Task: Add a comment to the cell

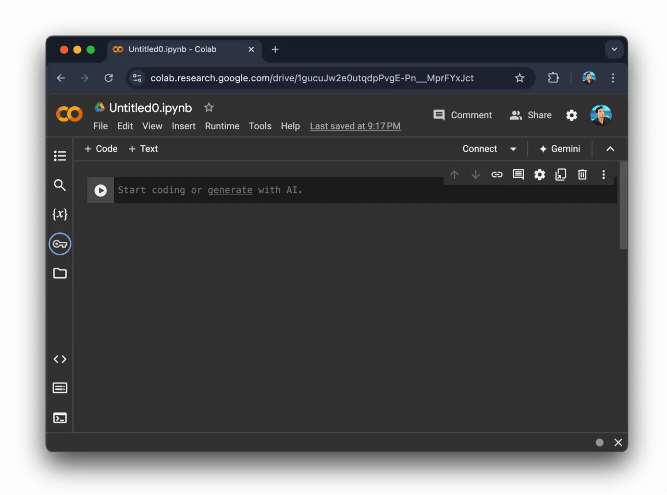Action: point(518,175)
